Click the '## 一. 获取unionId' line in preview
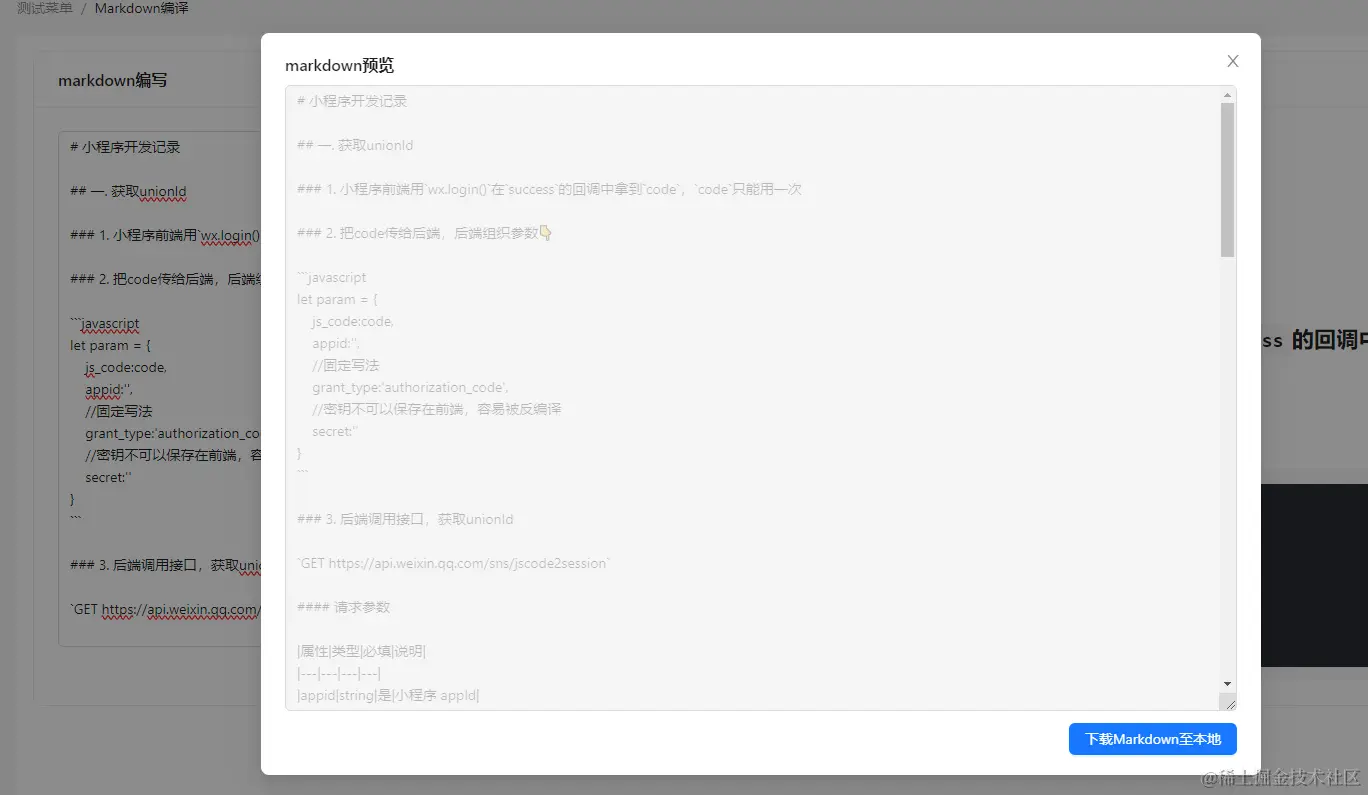 pyautogui.click(x=355, y=145)
